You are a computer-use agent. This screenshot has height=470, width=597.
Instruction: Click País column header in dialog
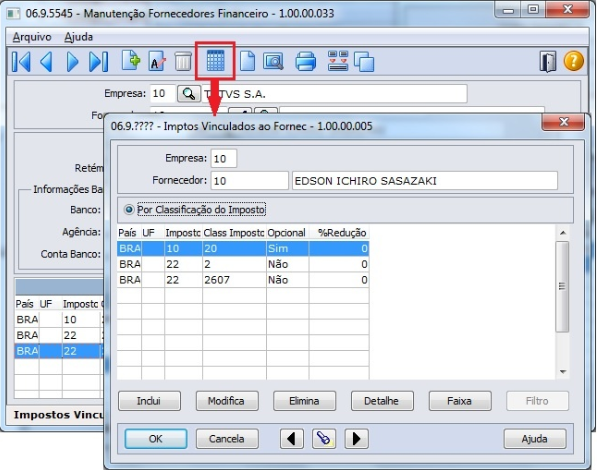coord(129,233)
